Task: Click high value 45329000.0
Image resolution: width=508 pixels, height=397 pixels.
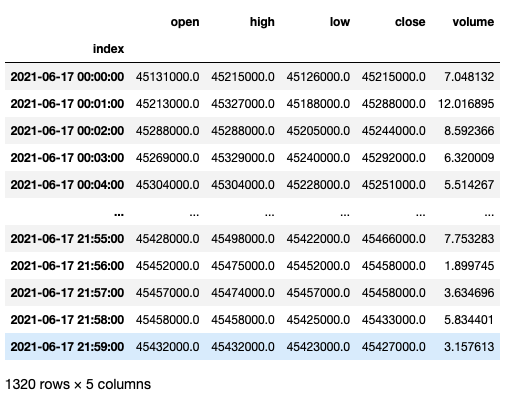Action: [x=243, y=158]
